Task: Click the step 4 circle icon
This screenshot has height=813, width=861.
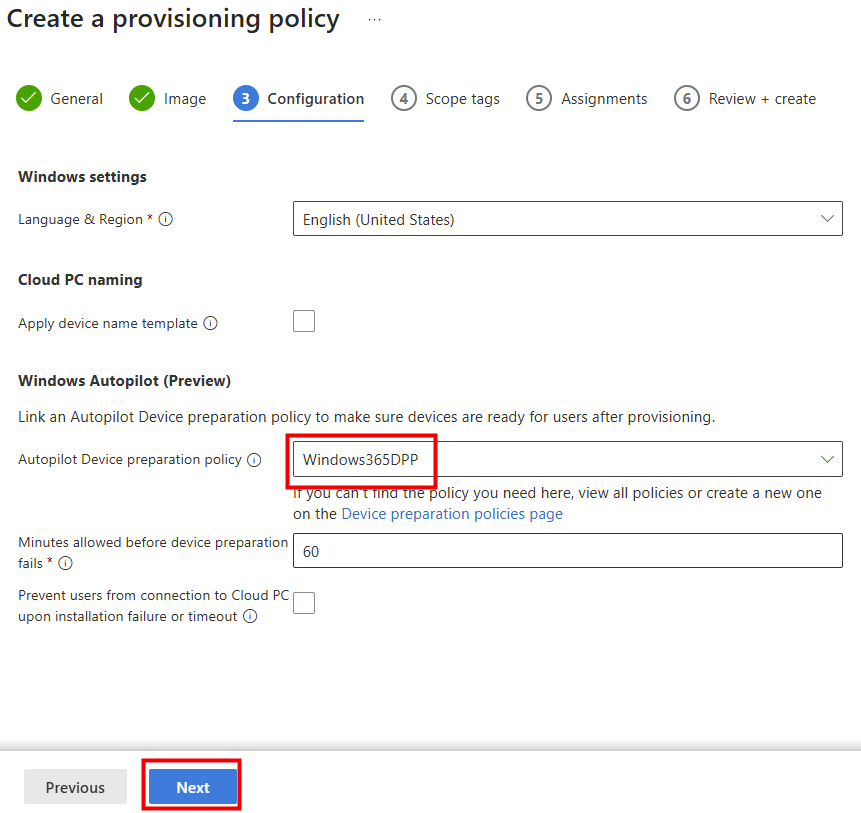Action: pos(404,98)
